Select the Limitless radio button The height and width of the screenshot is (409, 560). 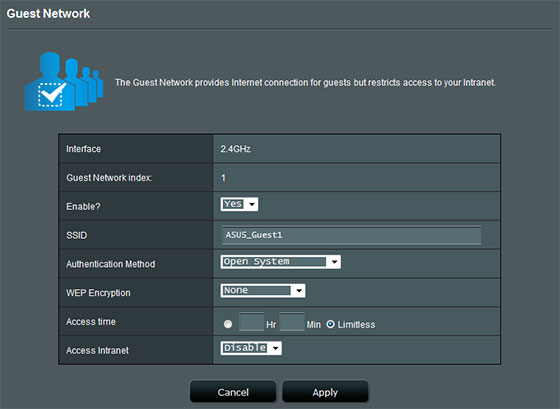coord(331,324)
